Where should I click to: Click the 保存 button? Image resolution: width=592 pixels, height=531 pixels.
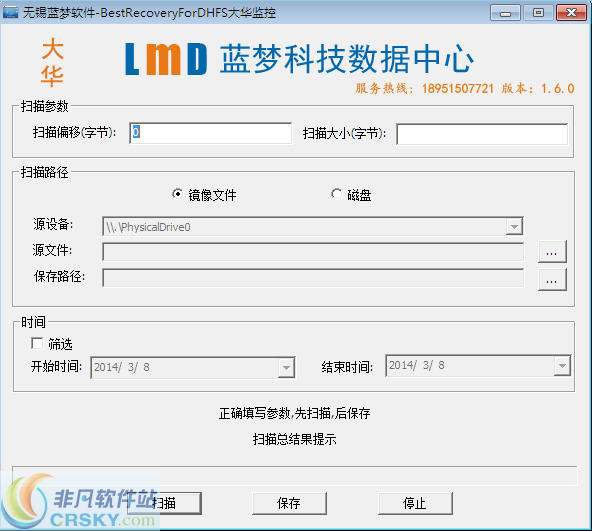click(x=289, y=503)
